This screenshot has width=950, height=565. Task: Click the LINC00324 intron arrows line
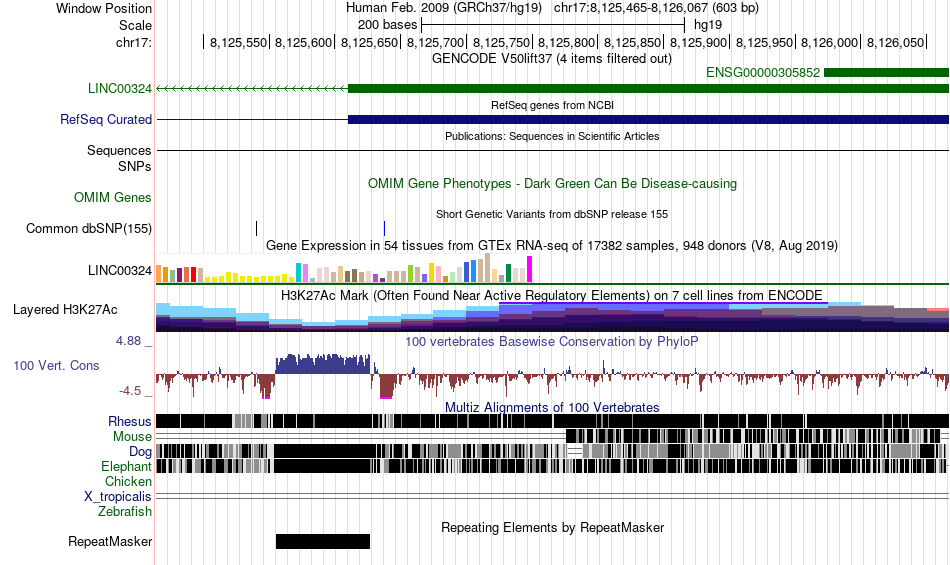[252, 88]
